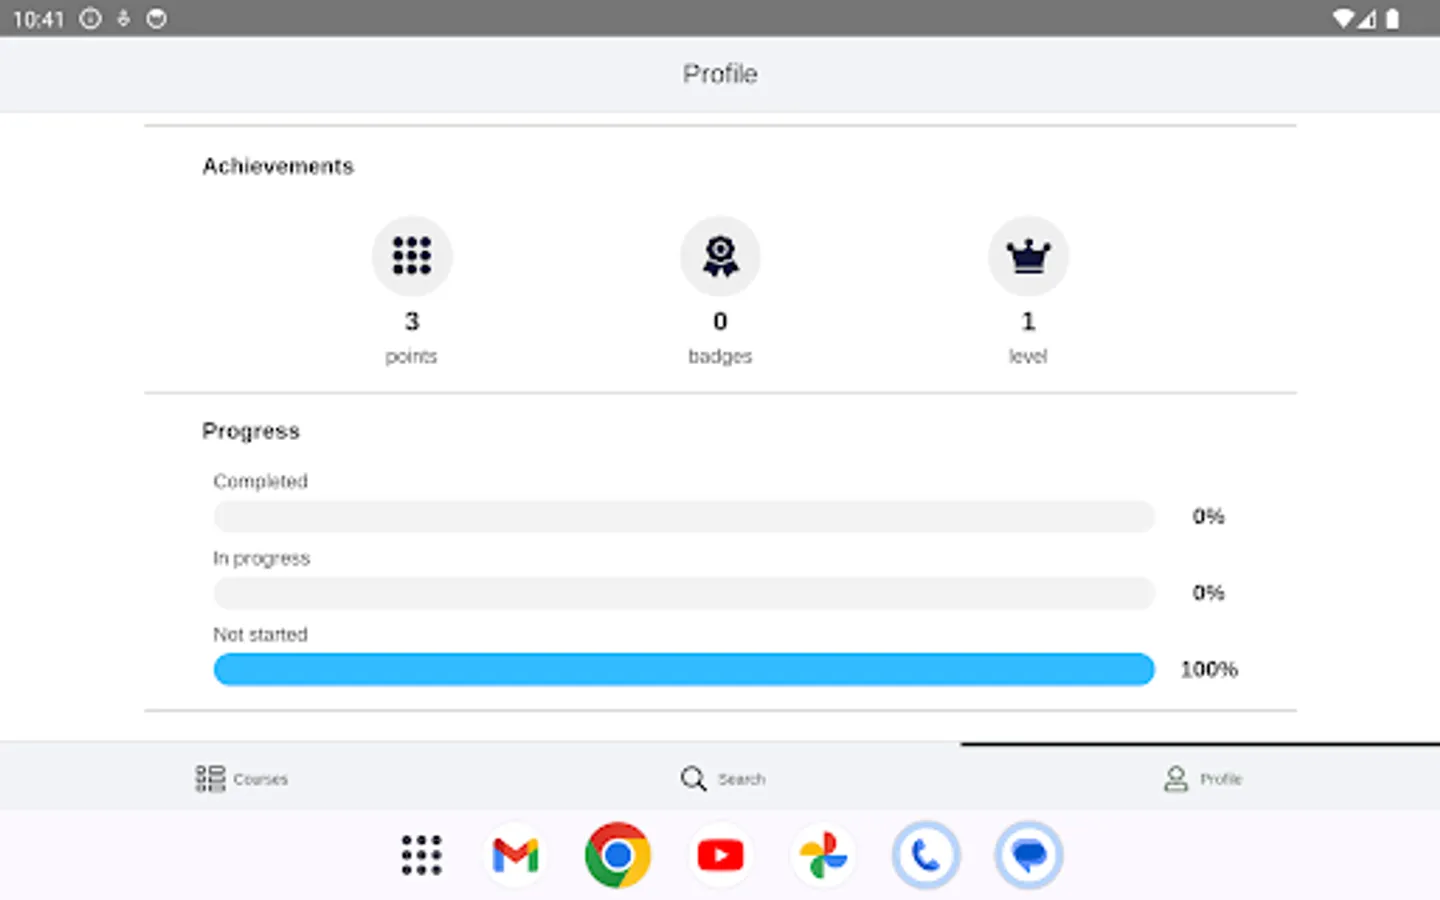Click the '0' badges value
Viewport: 1440px width, 900px height.
pos(720,321)
